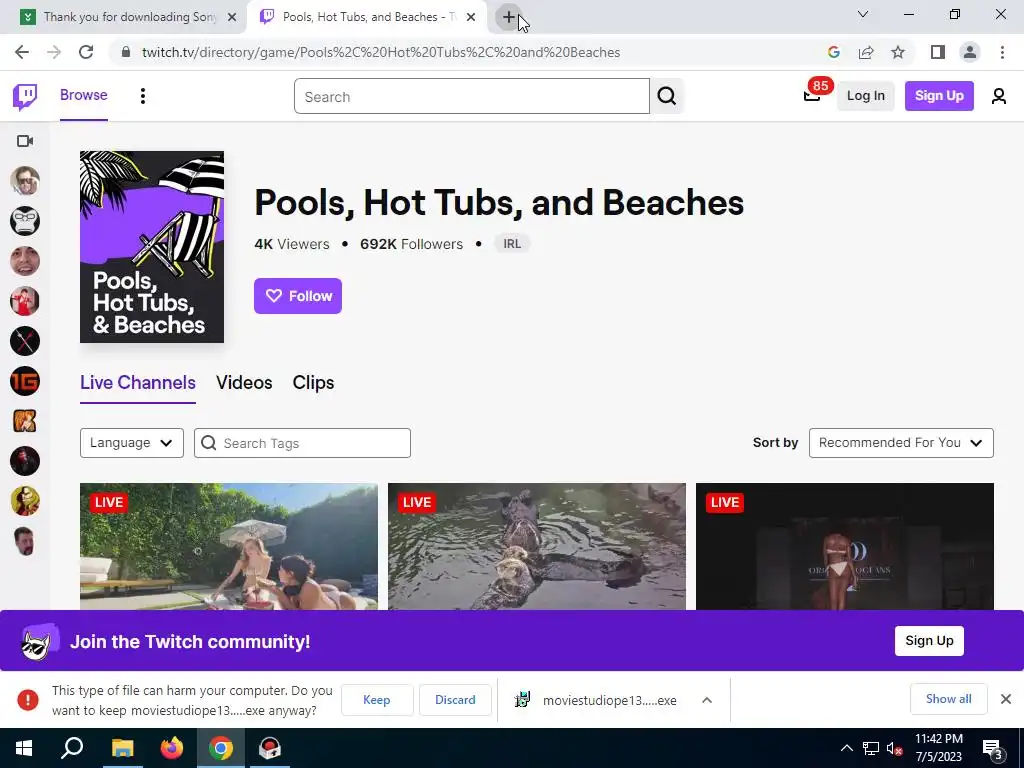This screenshot has width=1024, height=768.
Task: Open the 1G logo channel in sidebar
Action: [x=25, y=381]
